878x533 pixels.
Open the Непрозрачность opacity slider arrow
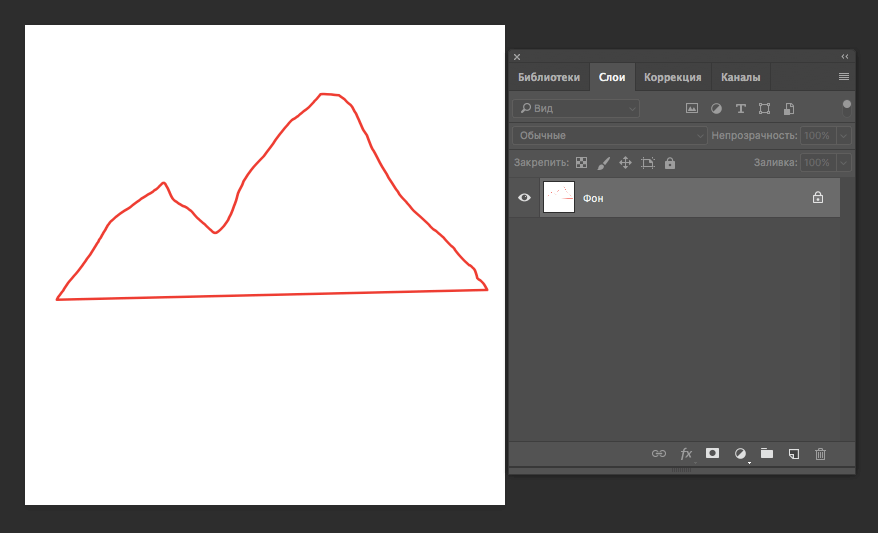(844, 135)
